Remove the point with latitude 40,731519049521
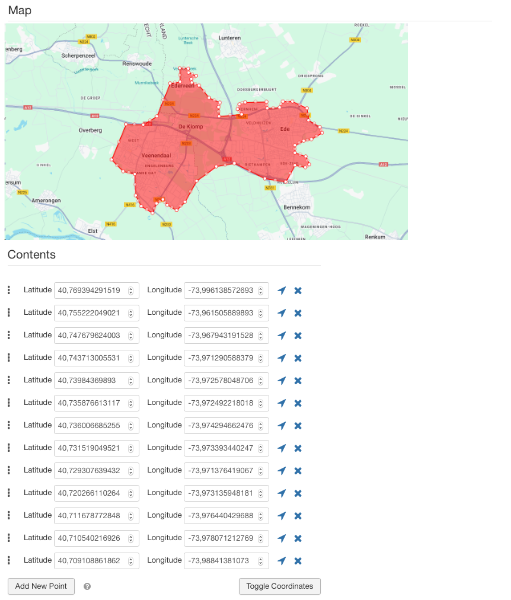This screenshot has width=511, height=600. point(298,448)
